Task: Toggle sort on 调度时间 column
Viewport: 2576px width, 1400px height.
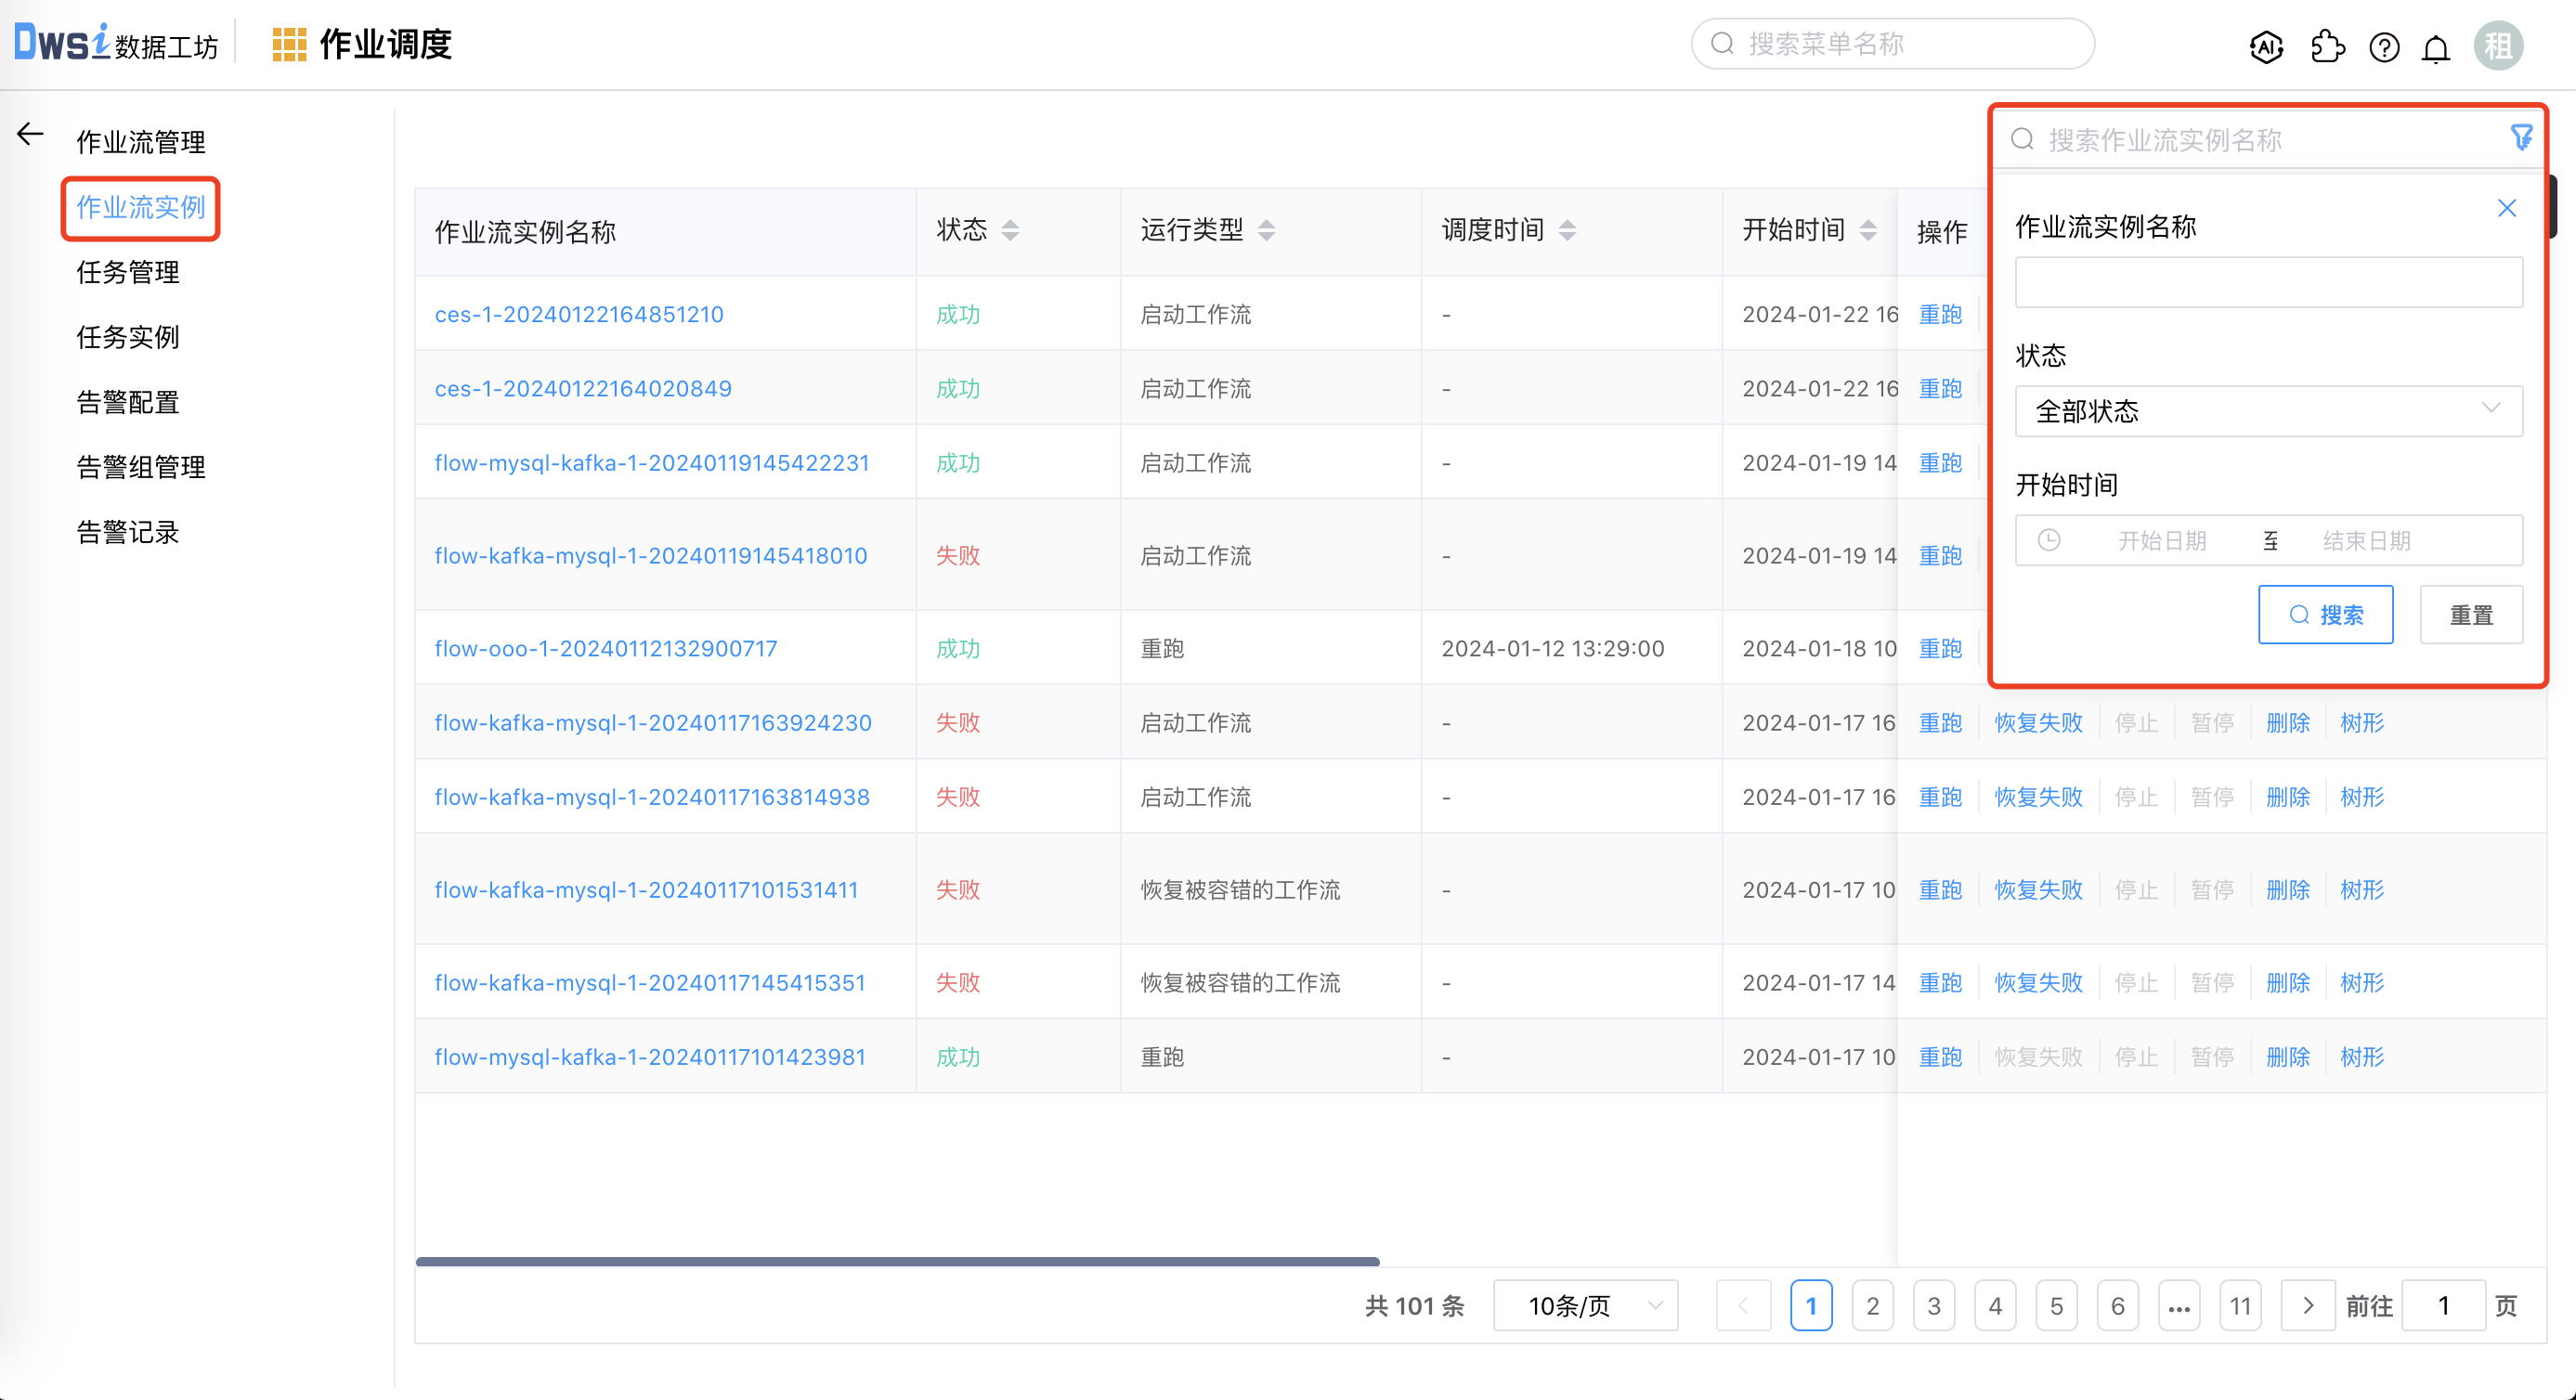Action: pyautogui.click(x=1570, y=230)
